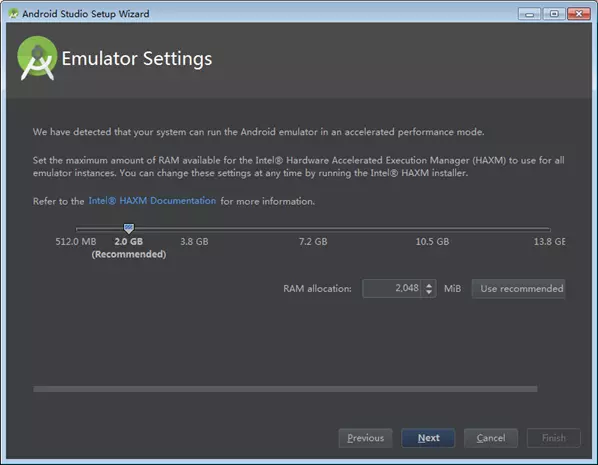Set slider to the 512.0 MB minimum
The height and width of the screenshot is (465, 598).
77,229
